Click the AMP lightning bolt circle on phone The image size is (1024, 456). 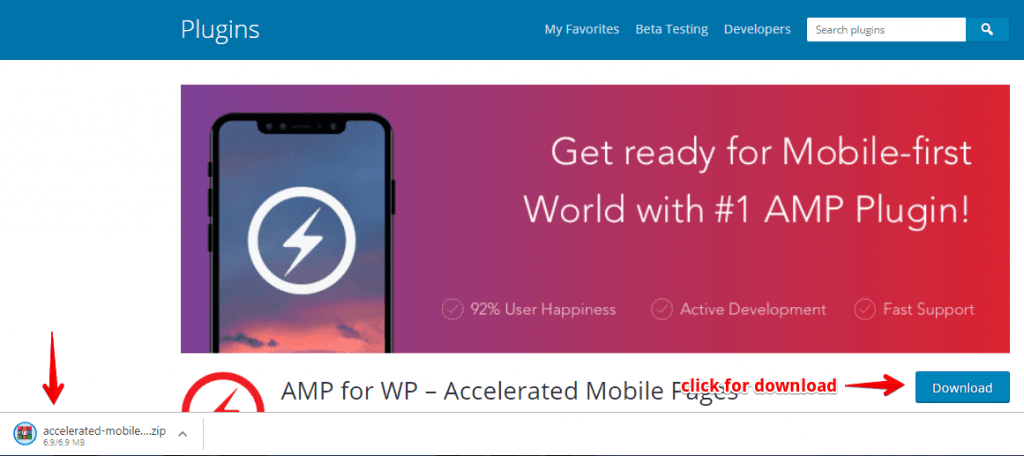[x=302, y=241]
